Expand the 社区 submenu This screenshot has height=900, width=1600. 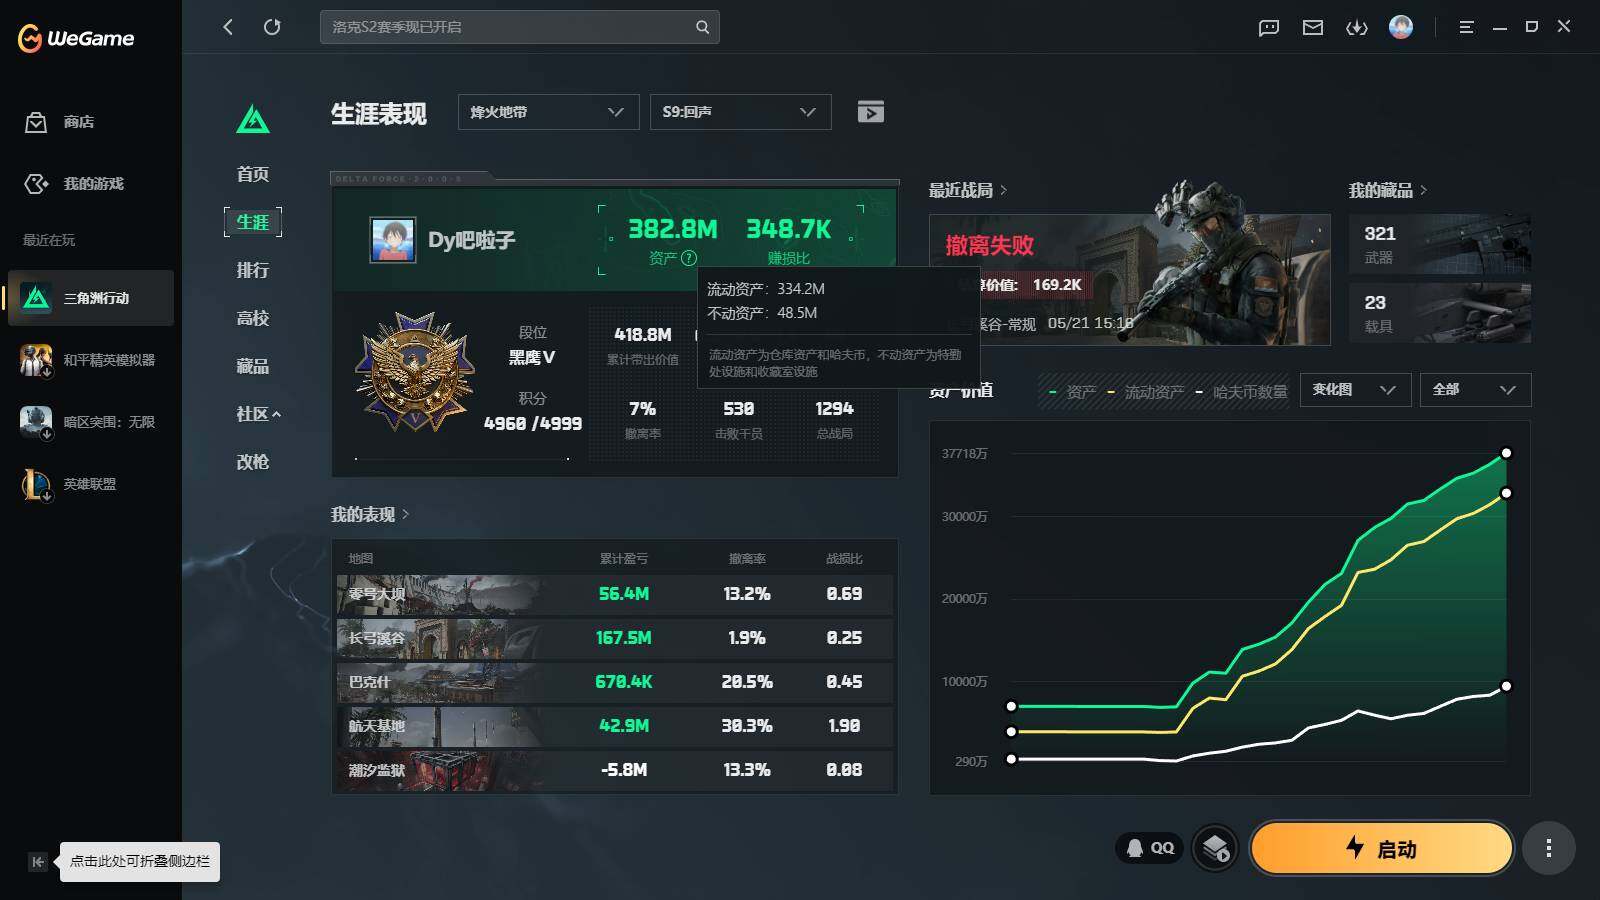click(258, 414)
